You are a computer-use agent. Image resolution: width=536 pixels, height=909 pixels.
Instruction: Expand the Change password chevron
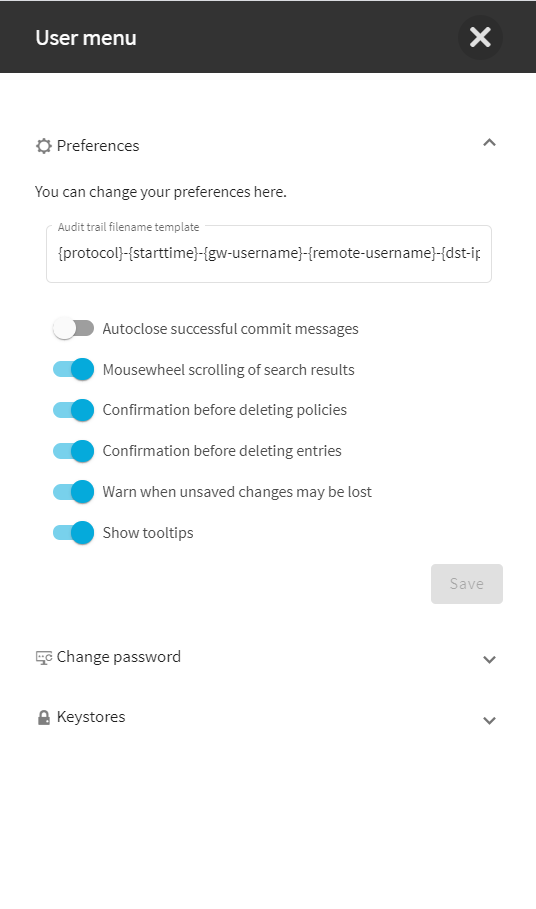(489, 660)
